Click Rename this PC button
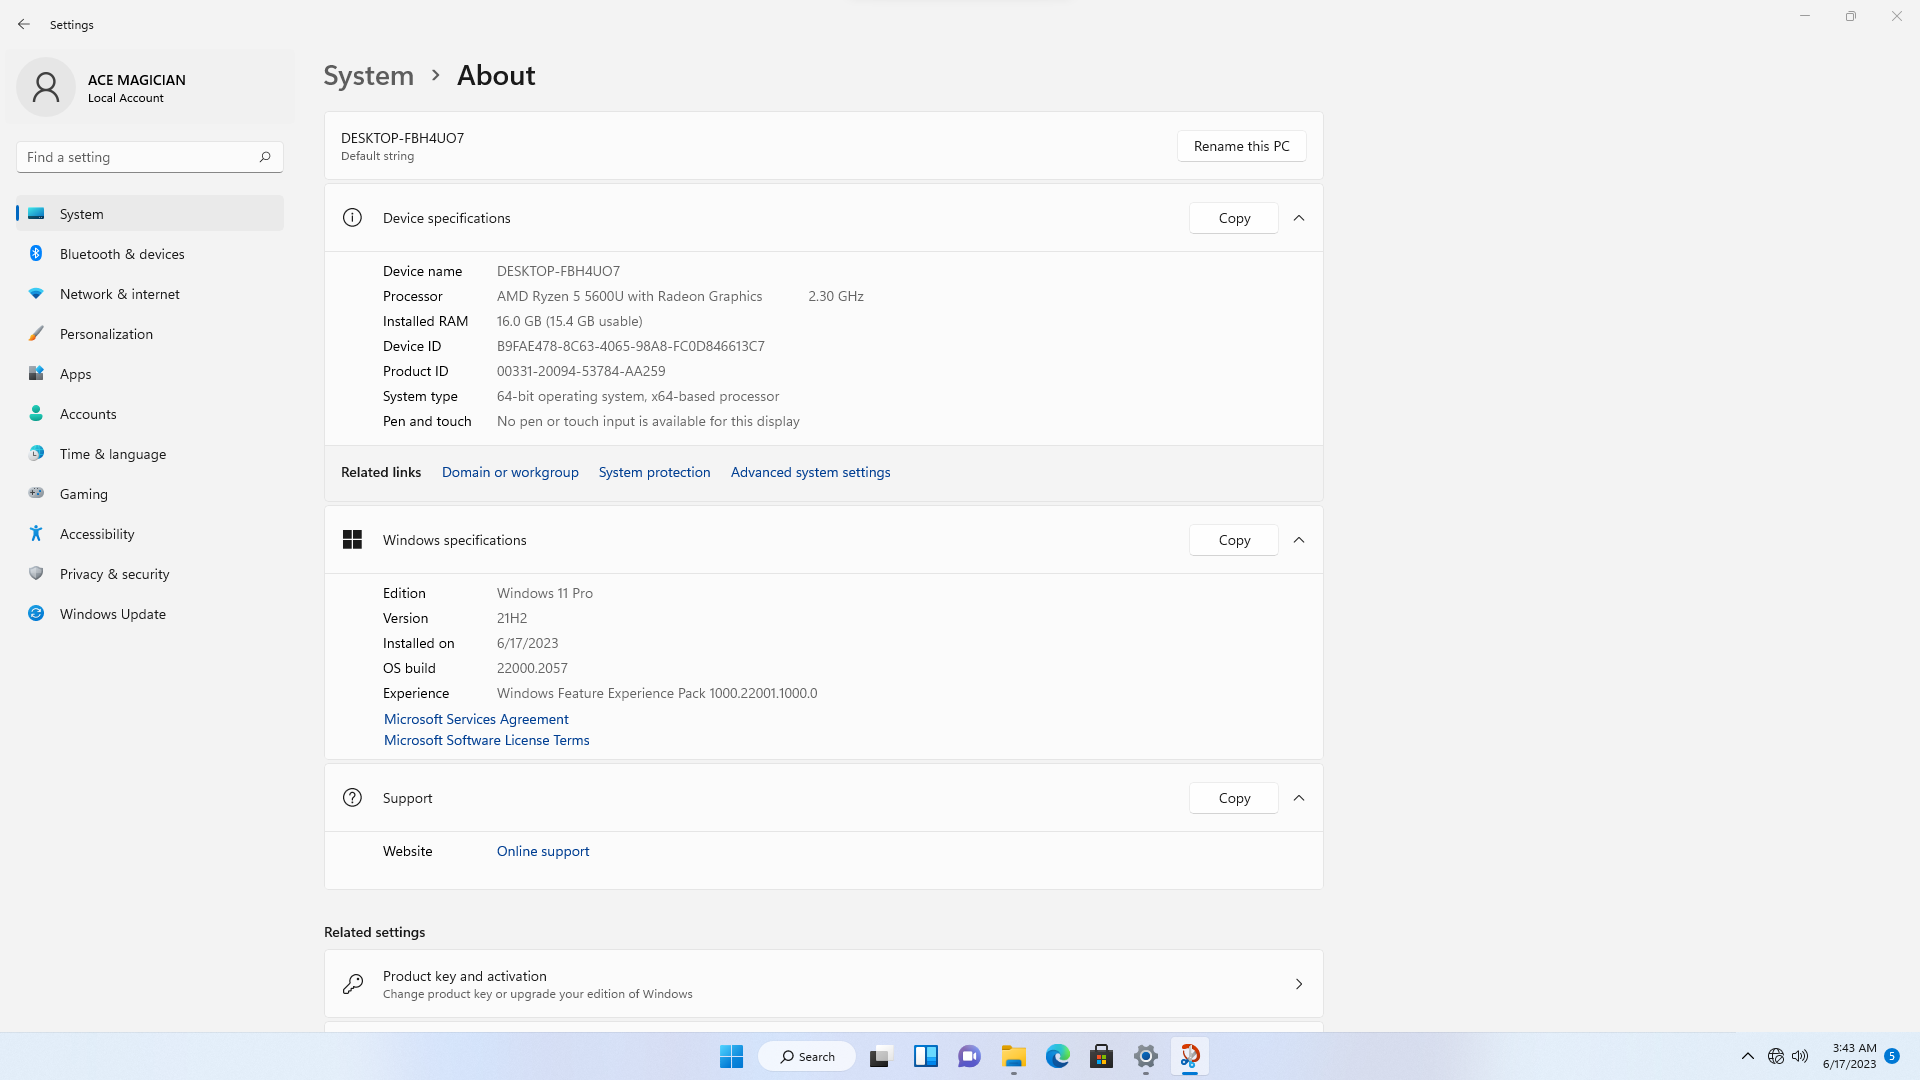 click(1241, 146)
